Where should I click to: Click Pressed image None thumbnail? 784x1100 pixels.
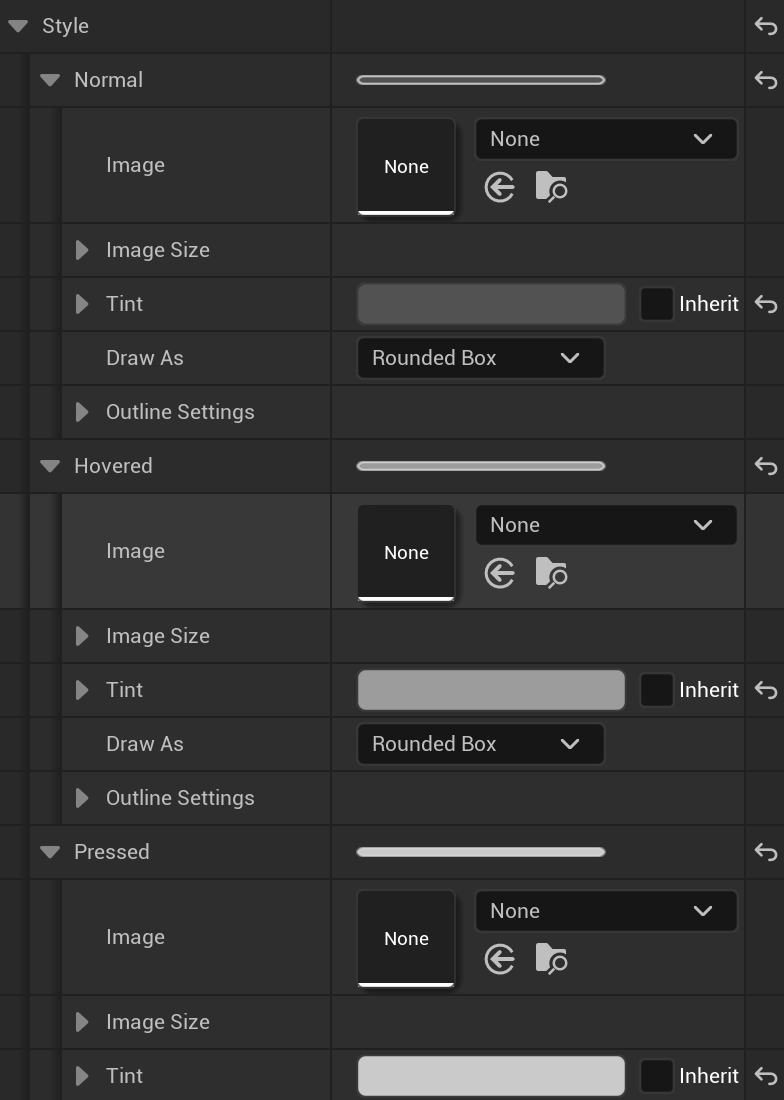[x=406, y=938]
